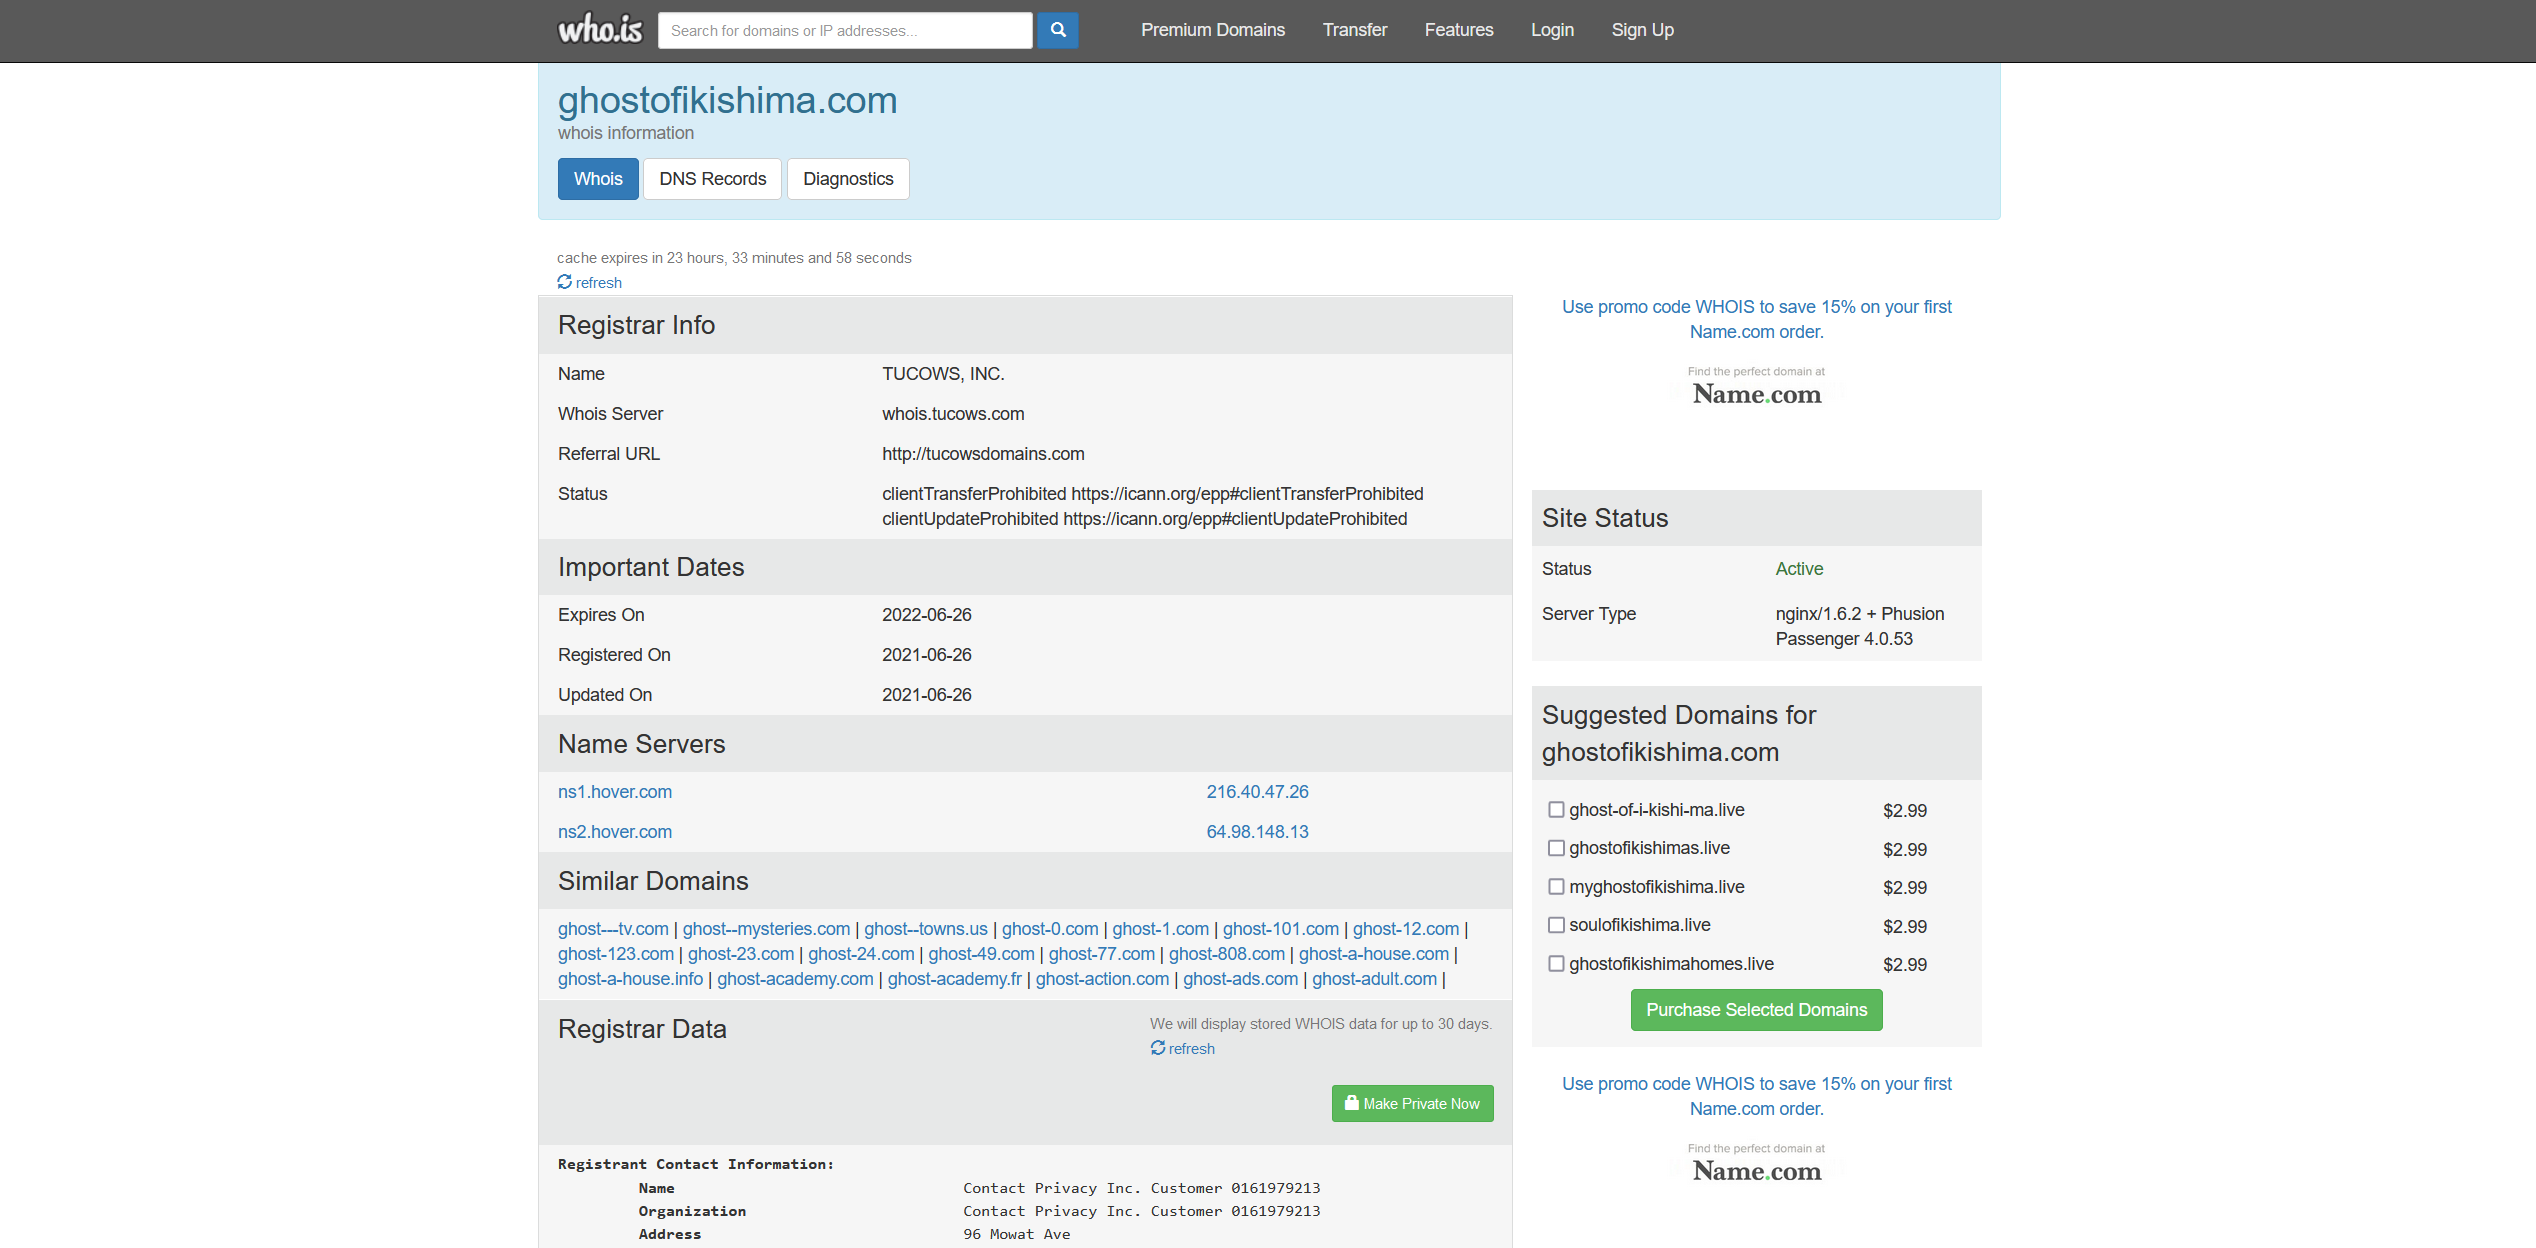Tick the myghostofikishima.live checkbox
2536x1248 pixels.
pyautogui.click(x=1556, y=886)
